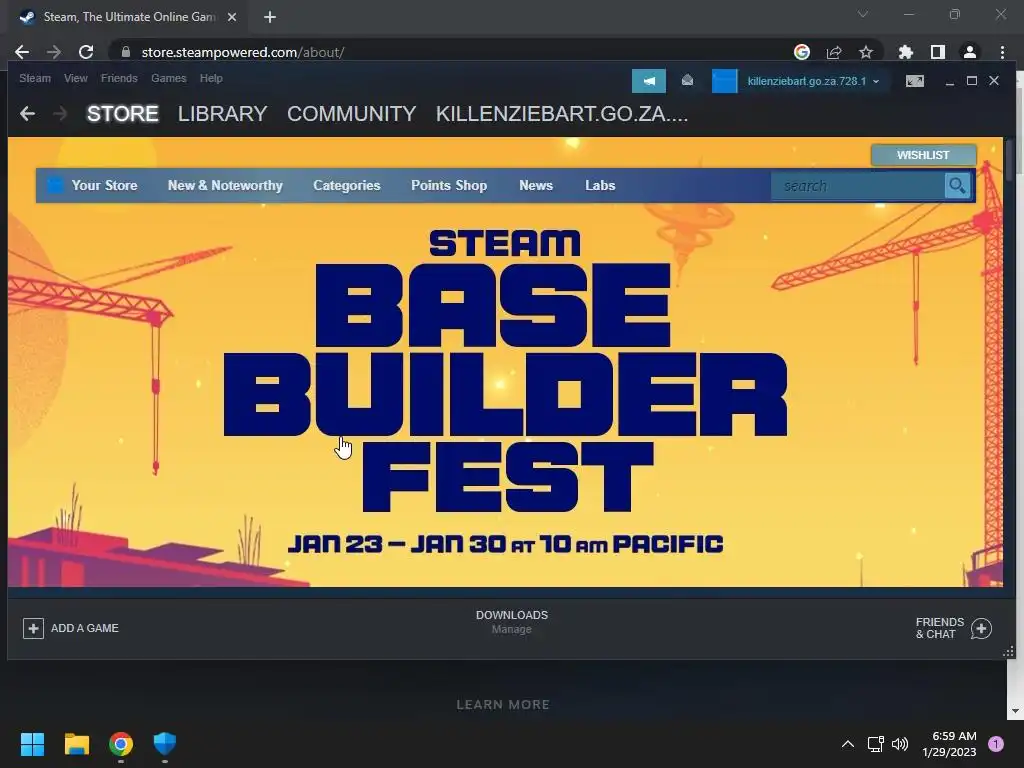Open the View menu

(76, 78)
